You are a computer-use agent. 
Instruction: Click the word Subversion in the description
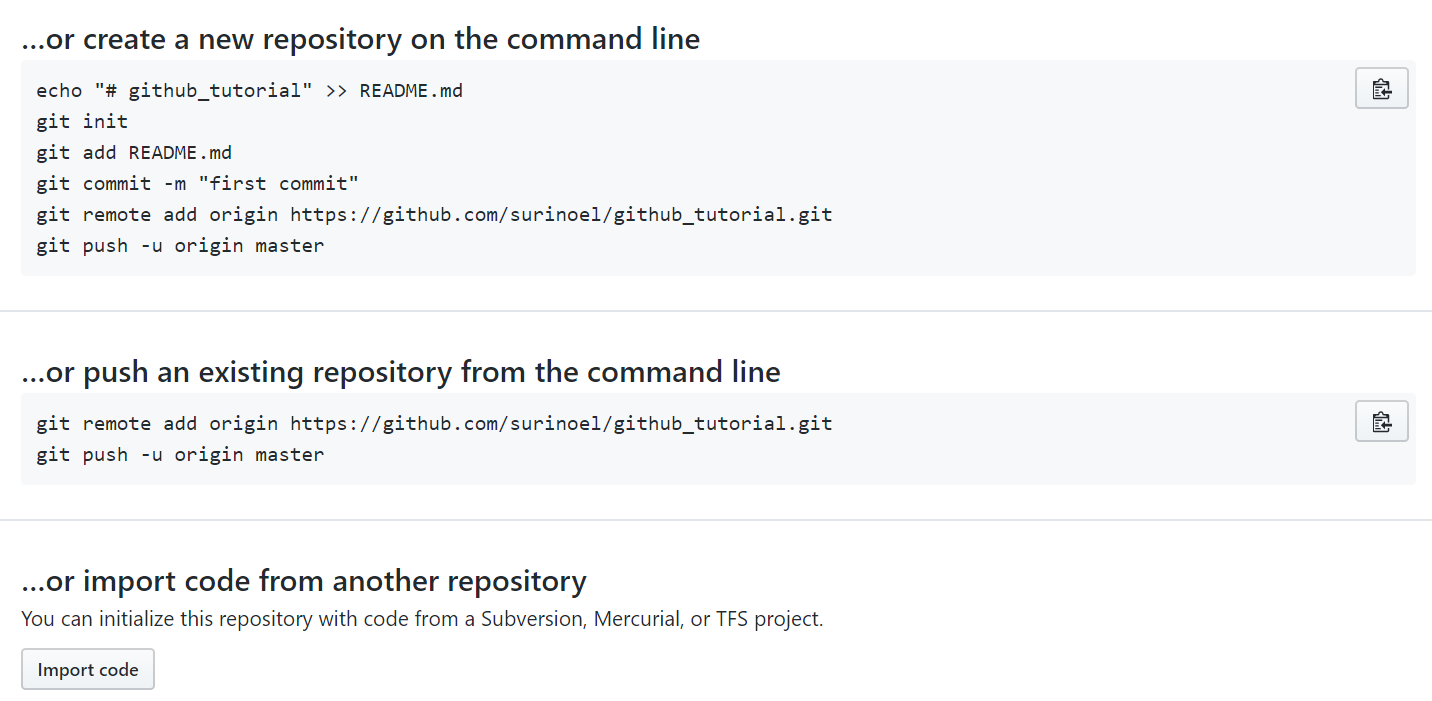531,619
